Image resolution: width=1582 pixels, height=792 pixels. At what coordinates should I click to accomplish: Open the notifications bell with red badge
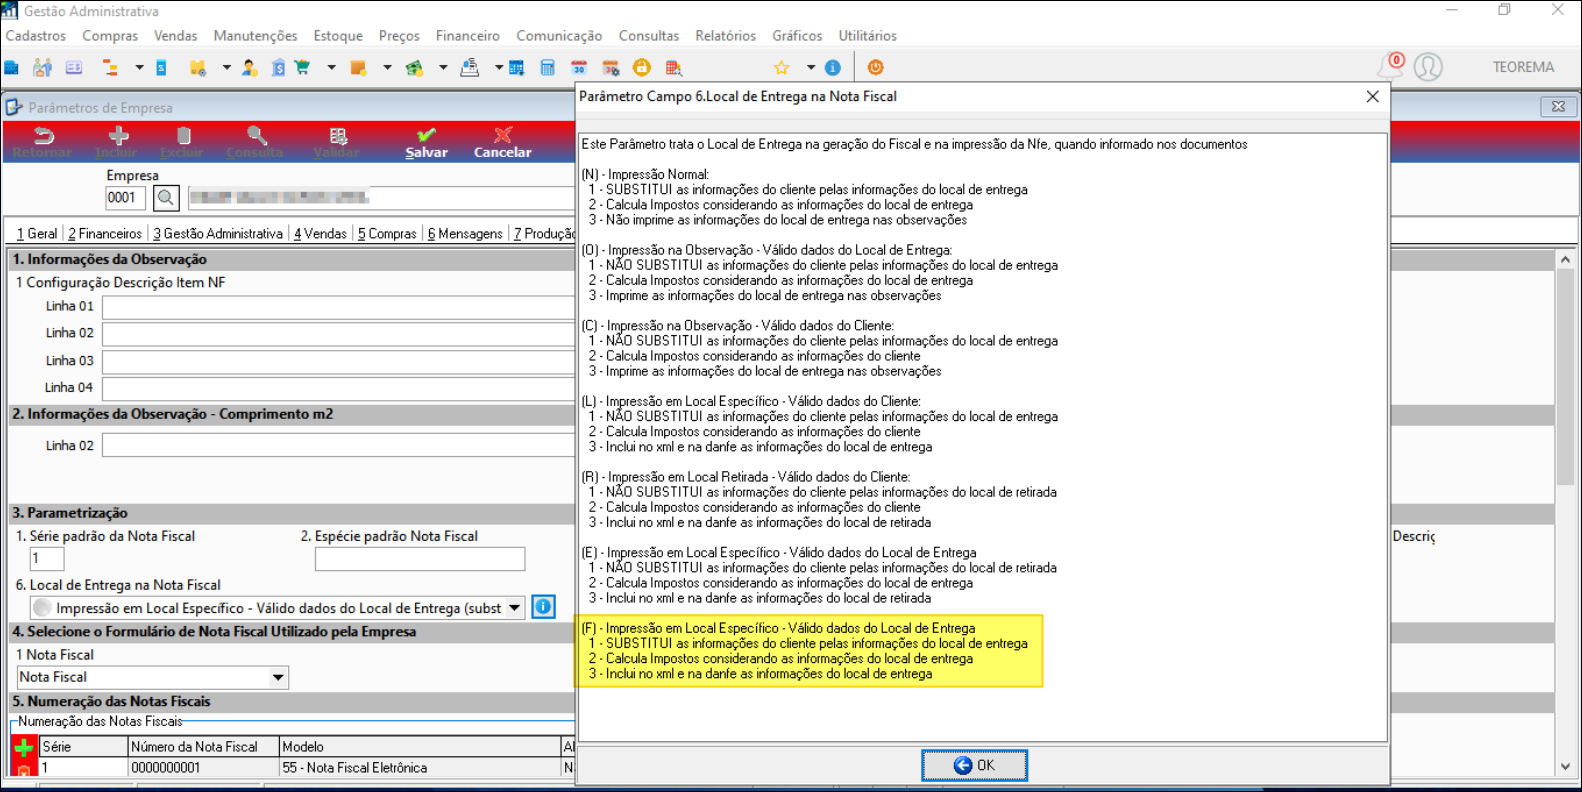1391,66
